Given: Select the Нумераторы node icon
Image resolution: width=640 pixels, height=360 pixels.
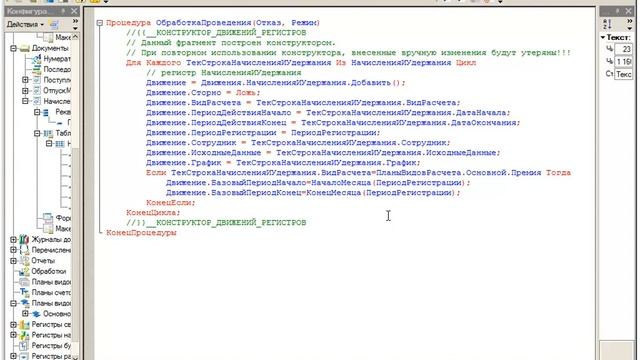Looking at the screenshot, I should tap(36, 59).
